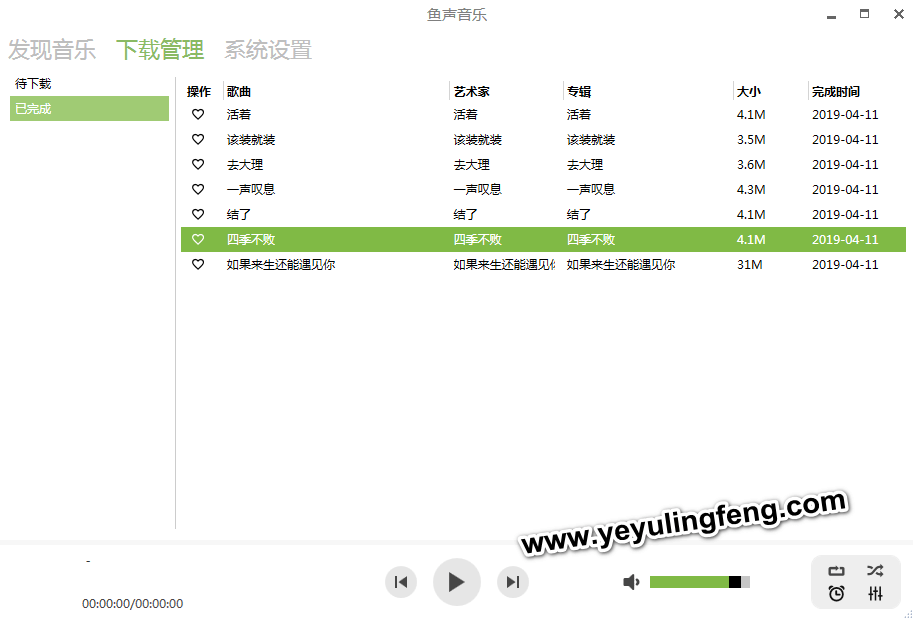The width and height of the screenshot is (913, 618).
Task: Minimize the 鱼声音乐 window
Action: pos(831,15)
